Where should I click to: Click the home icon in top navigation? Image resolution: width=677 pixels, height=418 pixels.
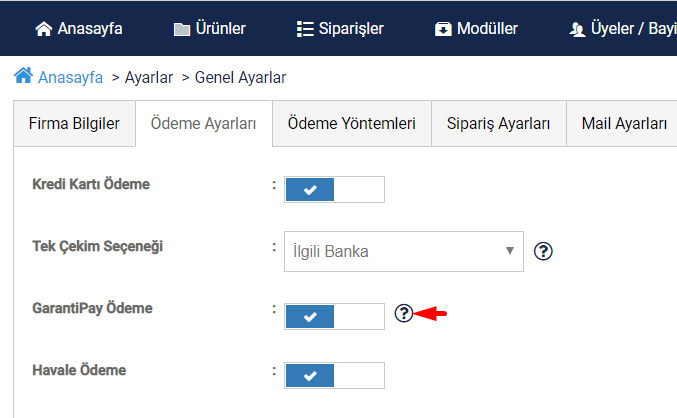coord(44,29)
